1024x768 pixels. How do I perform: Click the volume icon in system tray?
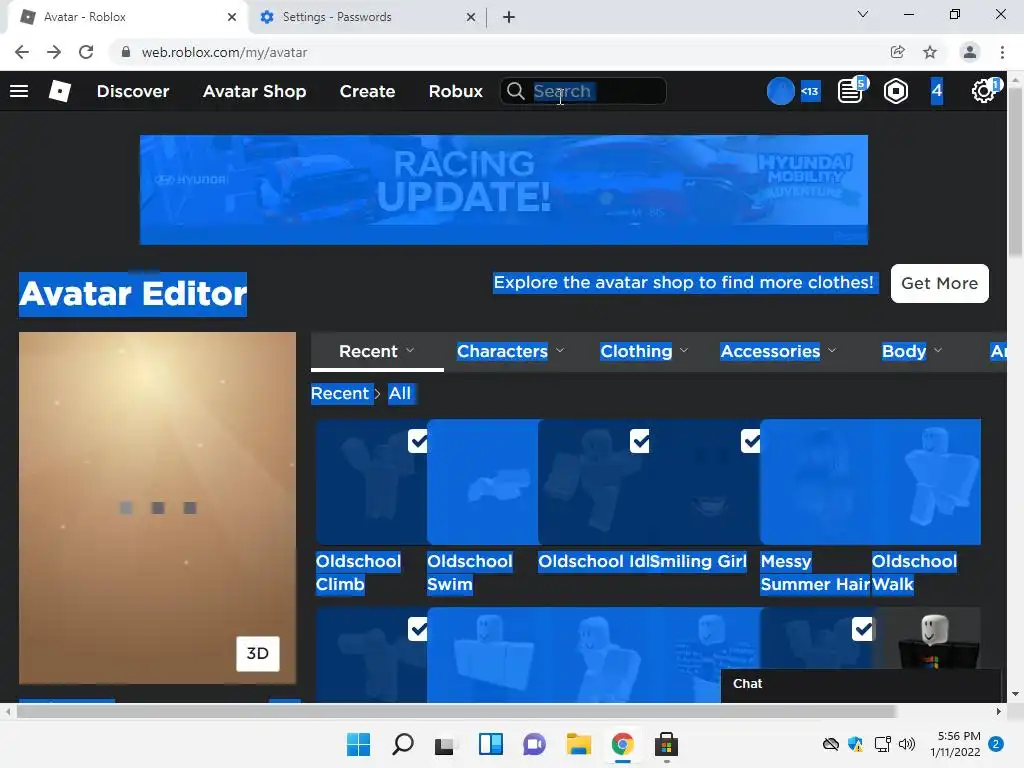click(906, 744)
